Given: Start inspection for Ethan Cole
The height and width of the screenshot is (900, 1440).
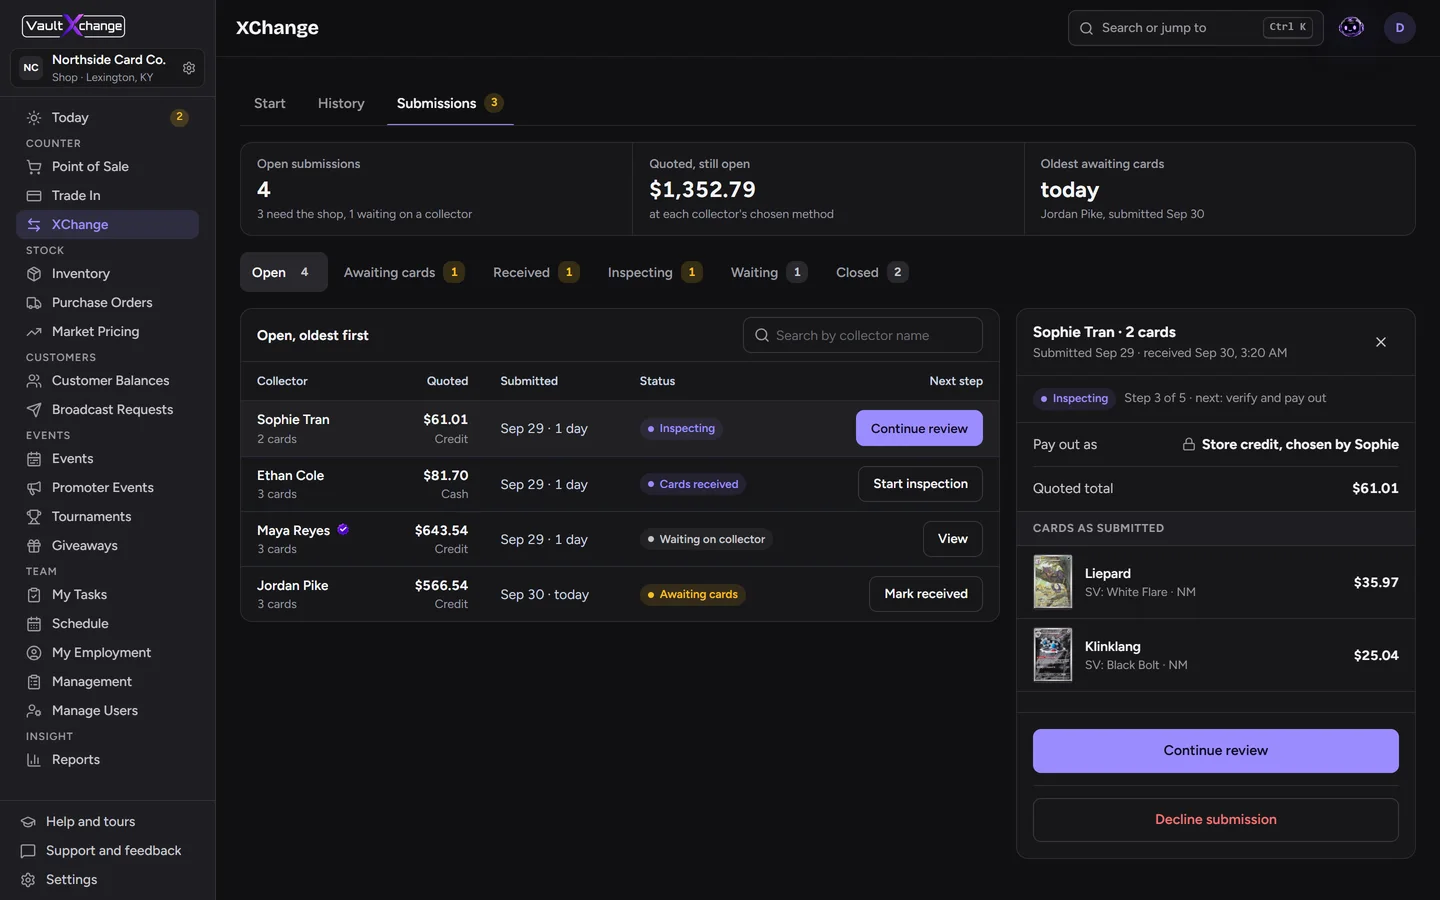Looking at the screenshot, I should click(920, 484).
